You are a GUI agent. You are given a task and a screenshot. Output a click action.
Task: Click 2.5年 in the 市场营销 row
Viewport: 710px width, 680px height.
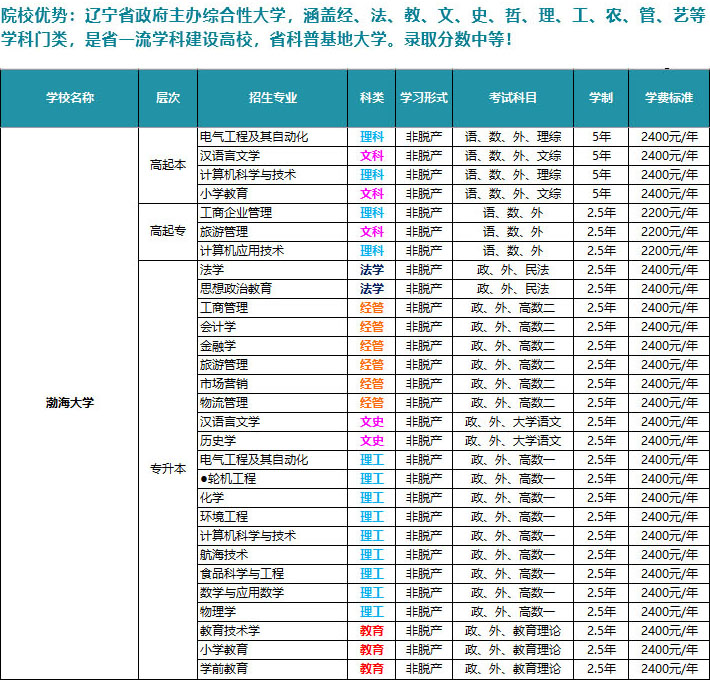(x=601, y=384)
